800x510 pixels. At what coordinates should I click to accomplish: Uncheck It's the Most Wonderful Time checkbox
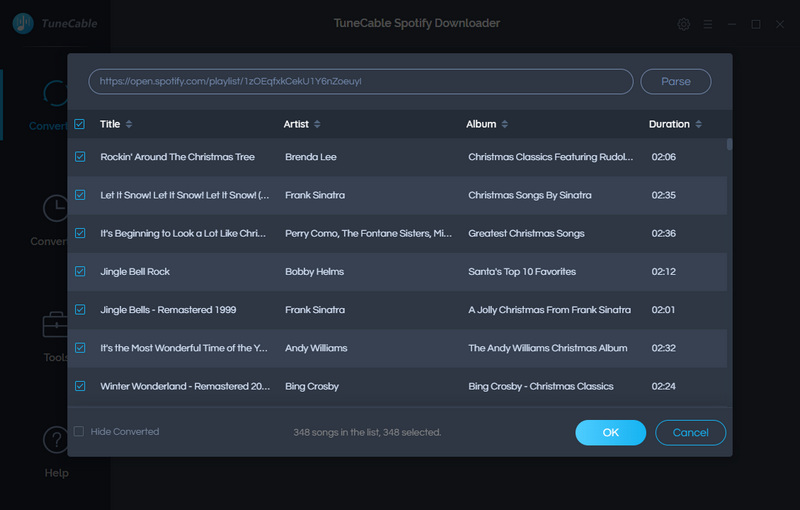point(80,348)
